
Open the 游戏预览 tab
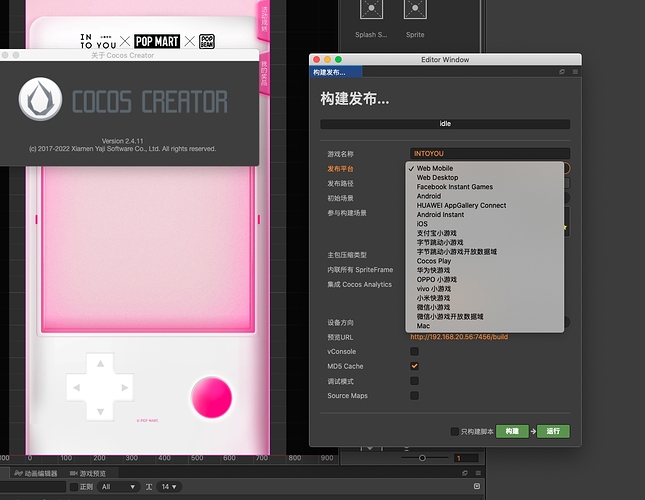pyautogui.click(x=88, y=473)
